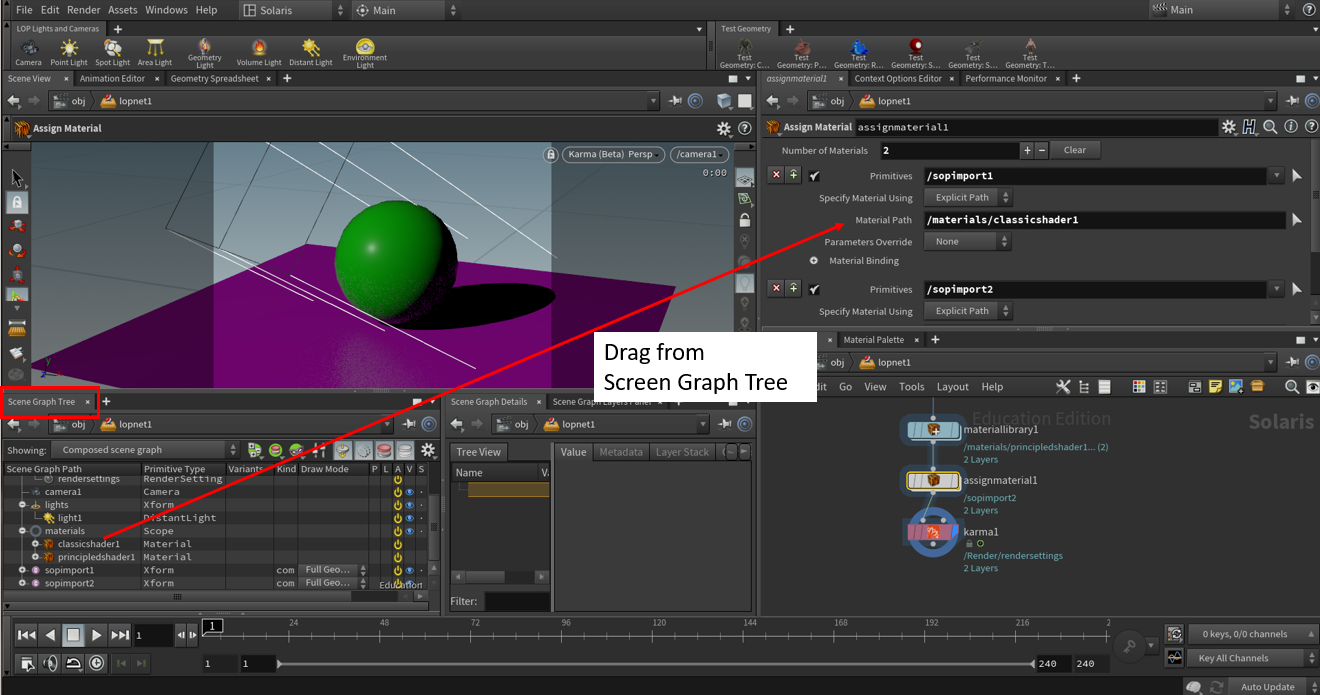Open the Specify Material Using Explicit Path dropdown
The width and height of the screenshot is (1320, 695).
967,198
